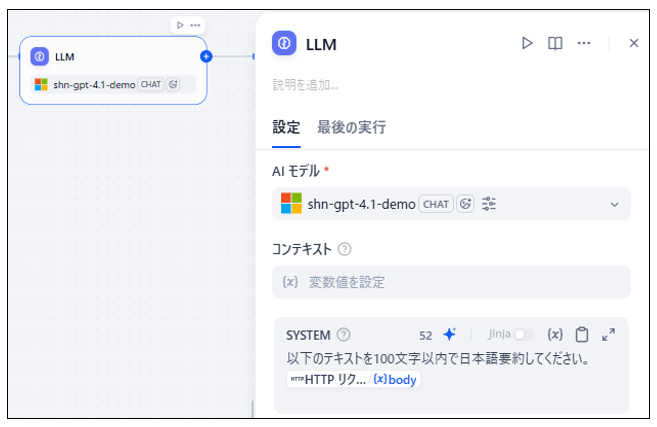This screenshot has width=657, height=427.
Task: Switch to the 設定 tab
Action: tap(286, 127)
